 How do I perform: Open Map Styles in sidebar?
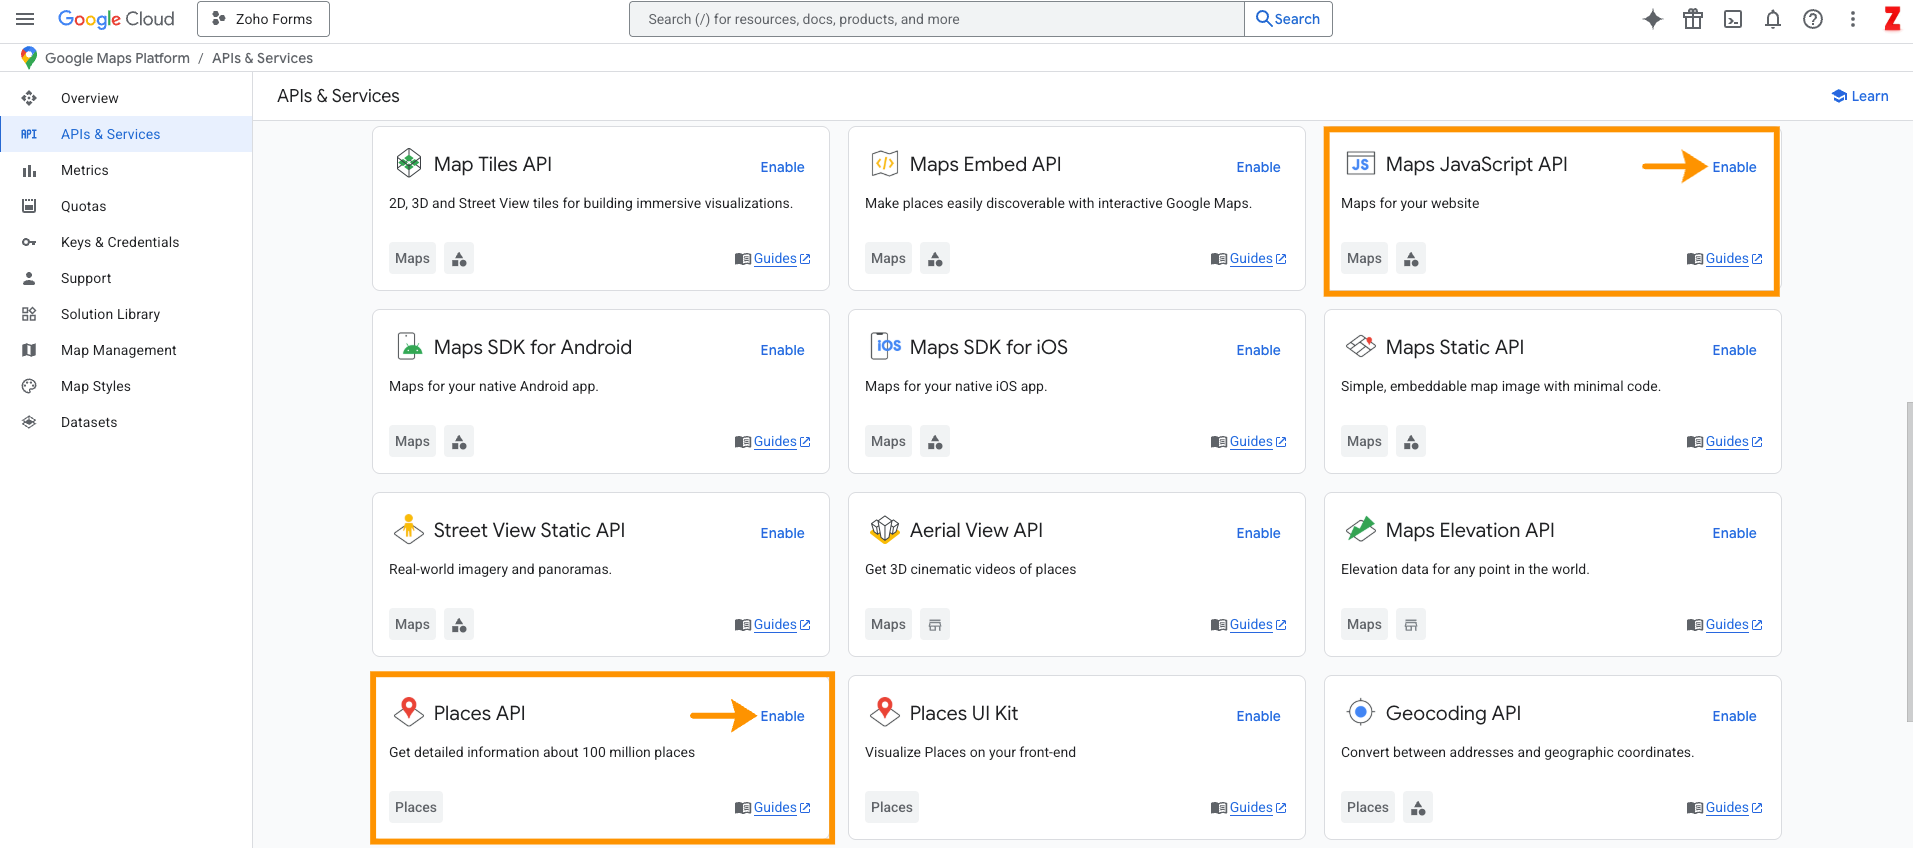(x=96, y=386)
